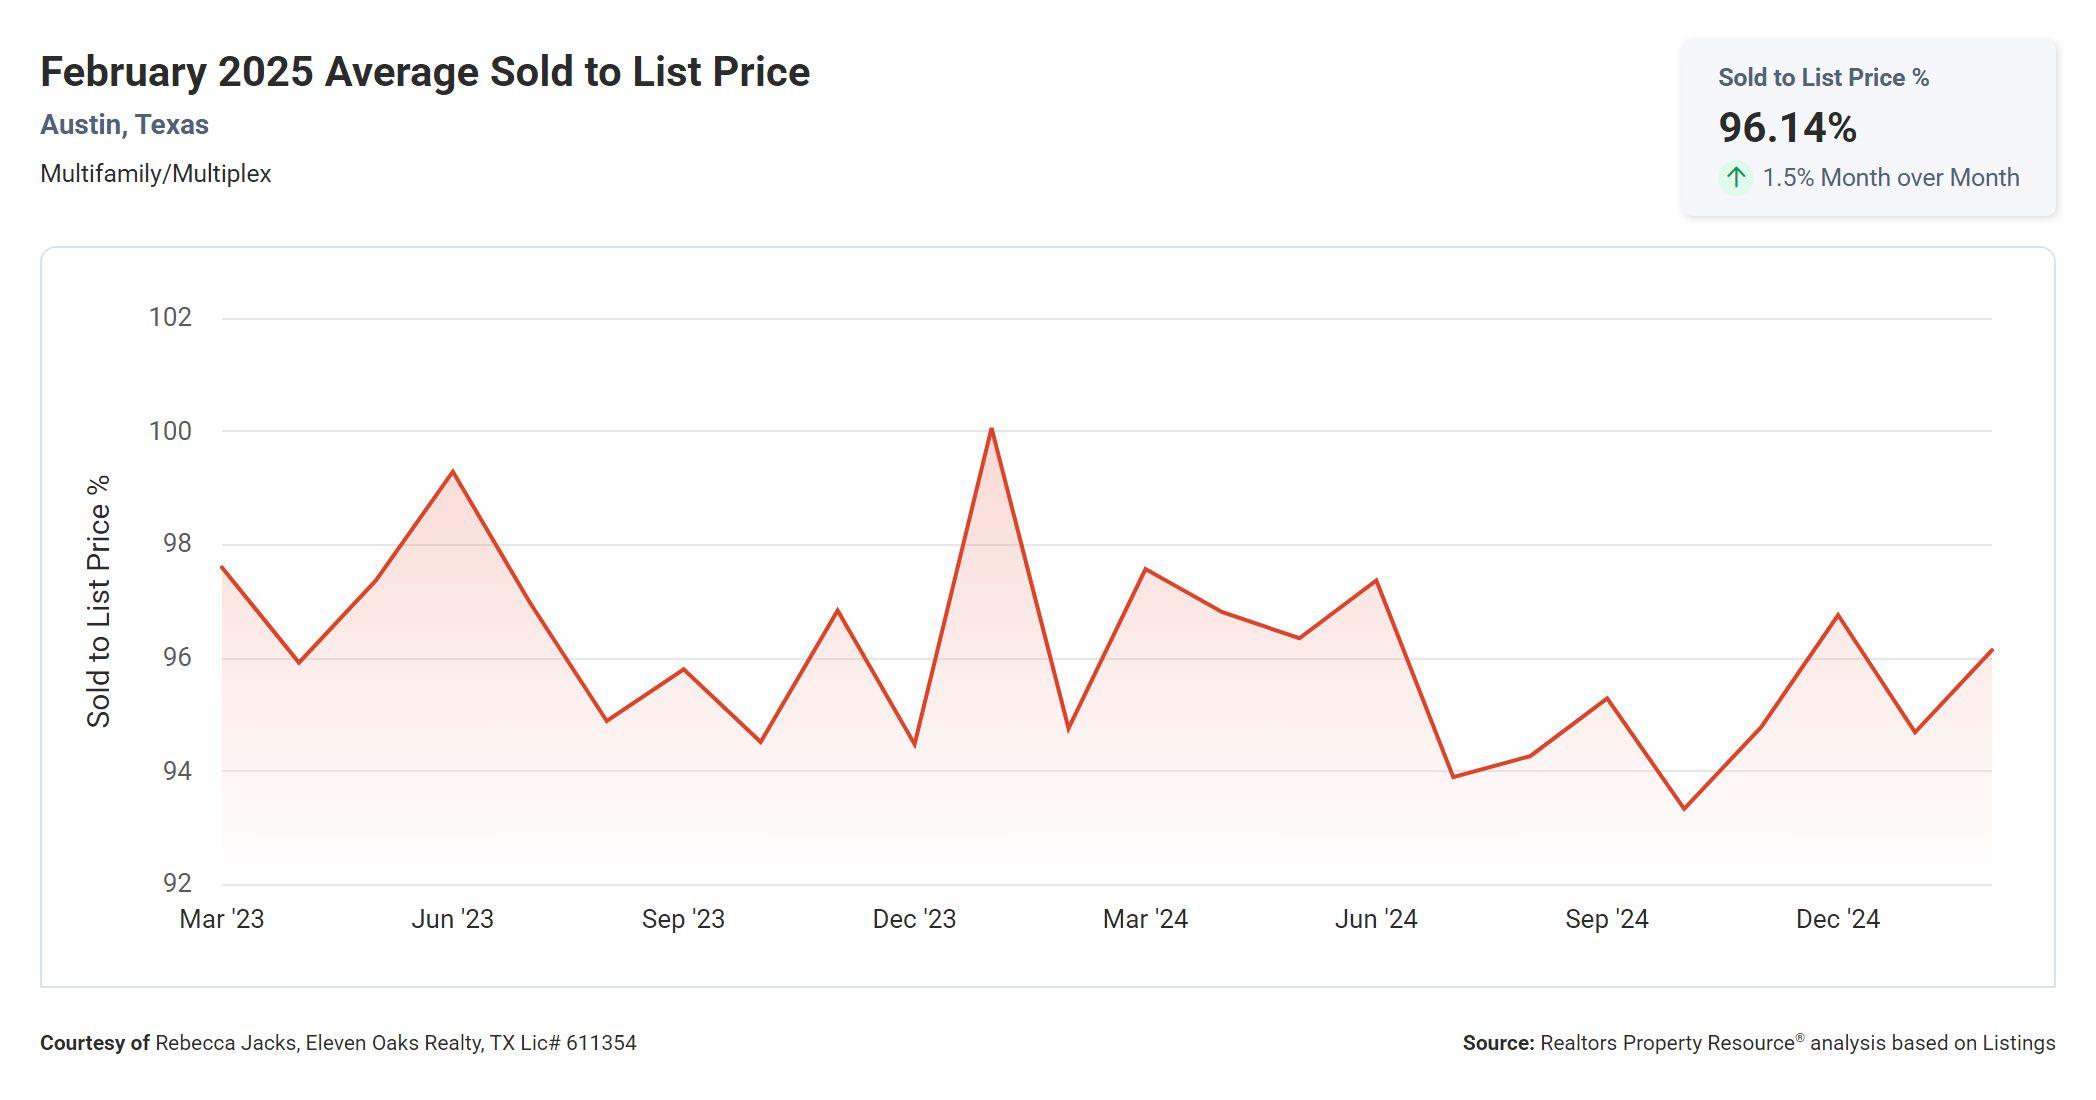Image resolution: width=2096 pixels, height=1100 pixels.
Task: Select the Austin, Texas subtitle
Action: 124,125
